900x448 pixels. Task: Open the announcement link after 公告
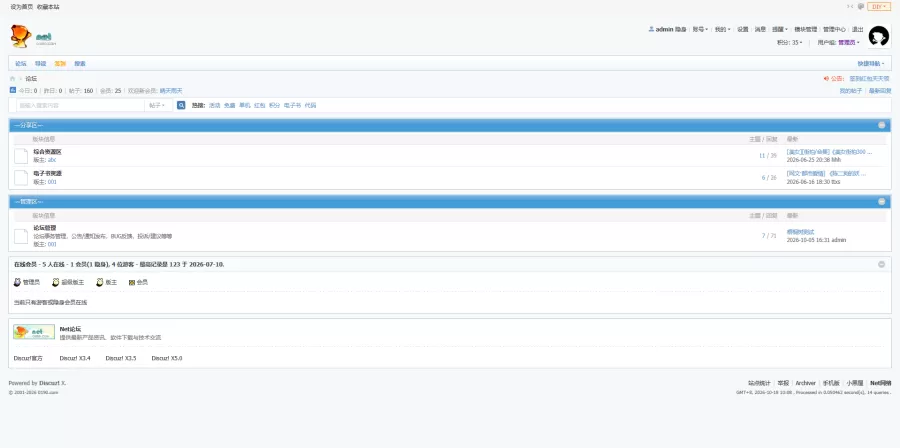(869, 79)
